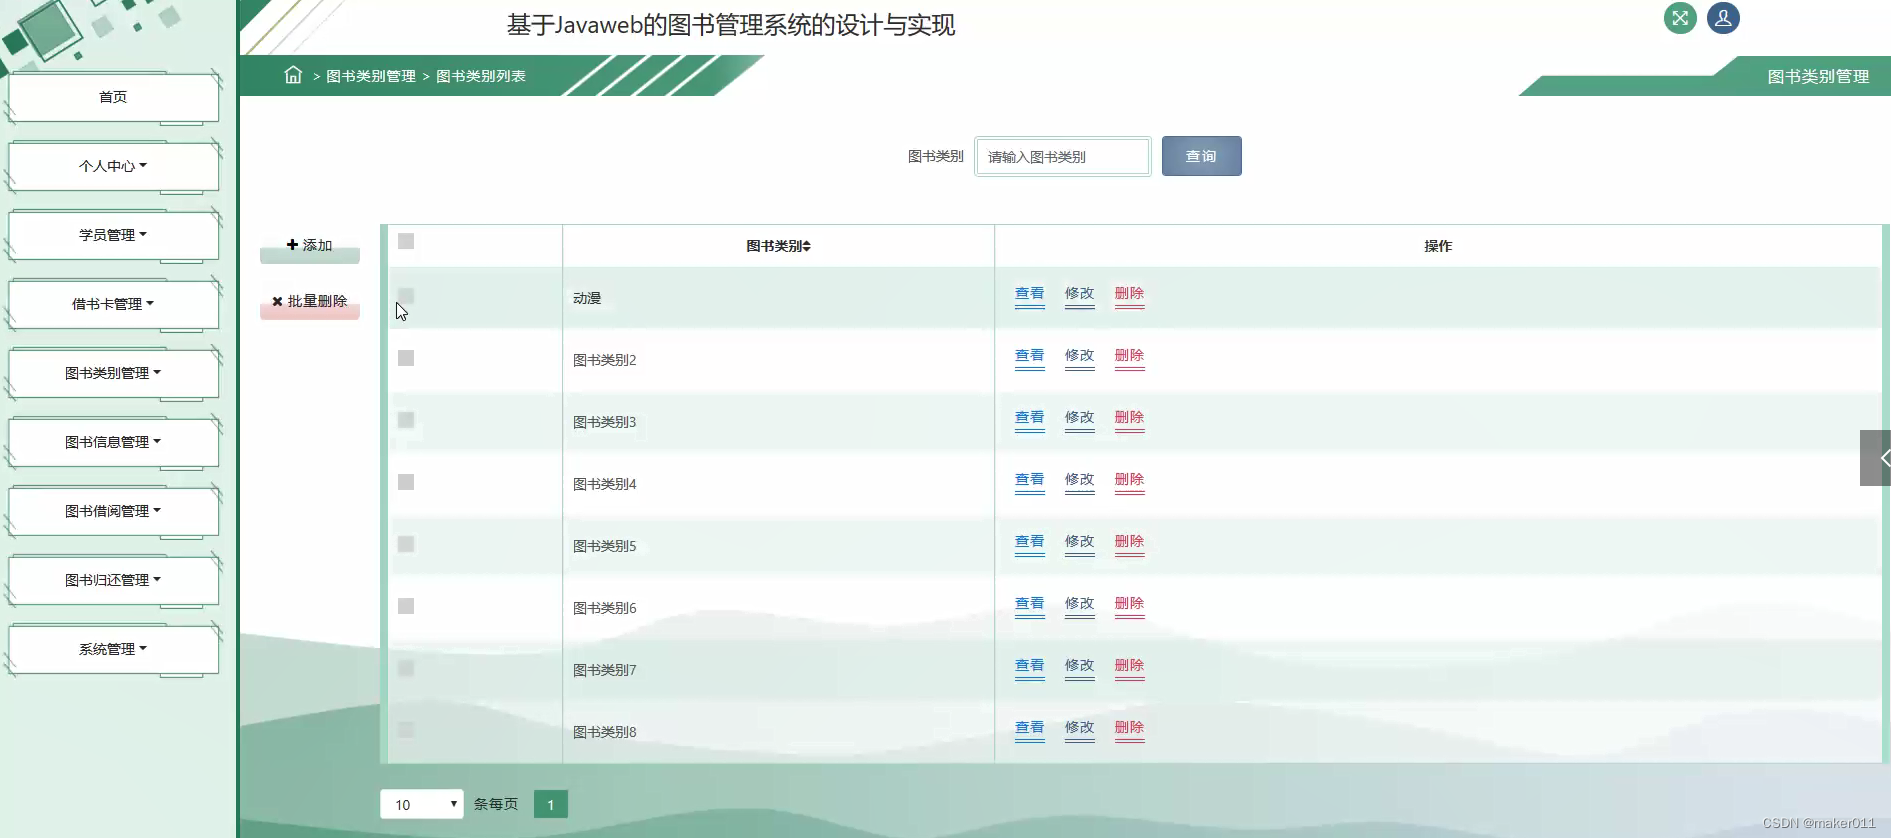Click 修改 for 图书类别2 row
The width and height of the screenshot is (1891, 838).
point(1079,356)
